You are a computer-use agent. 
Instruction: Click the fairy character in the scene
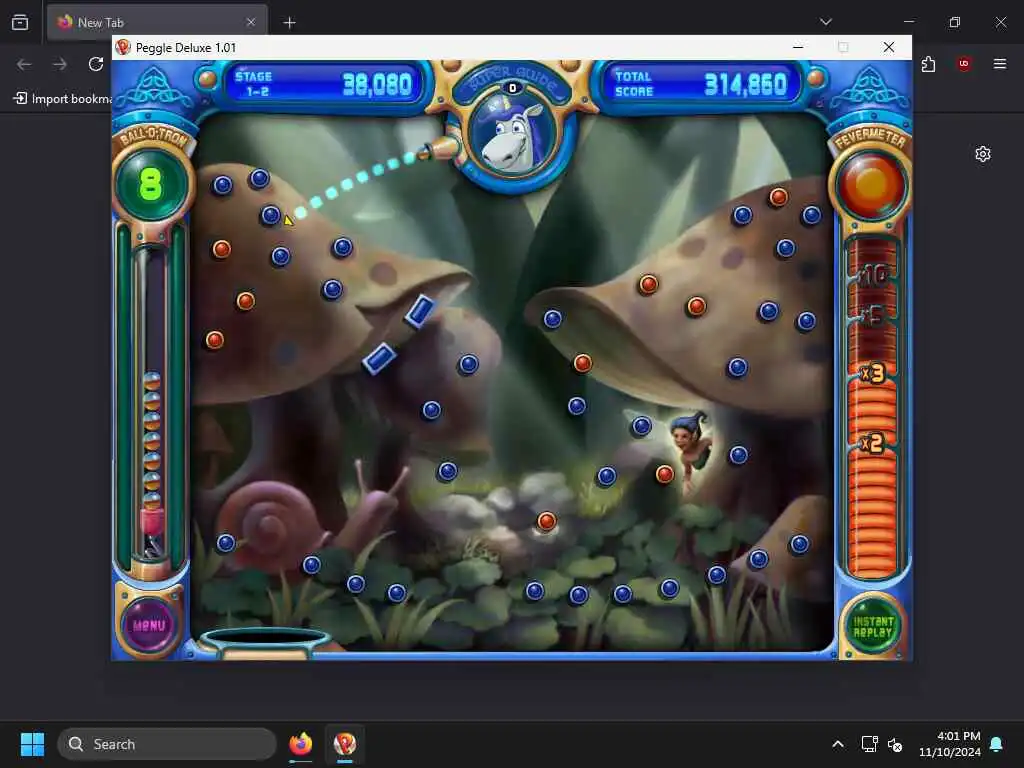click(692, 445)
